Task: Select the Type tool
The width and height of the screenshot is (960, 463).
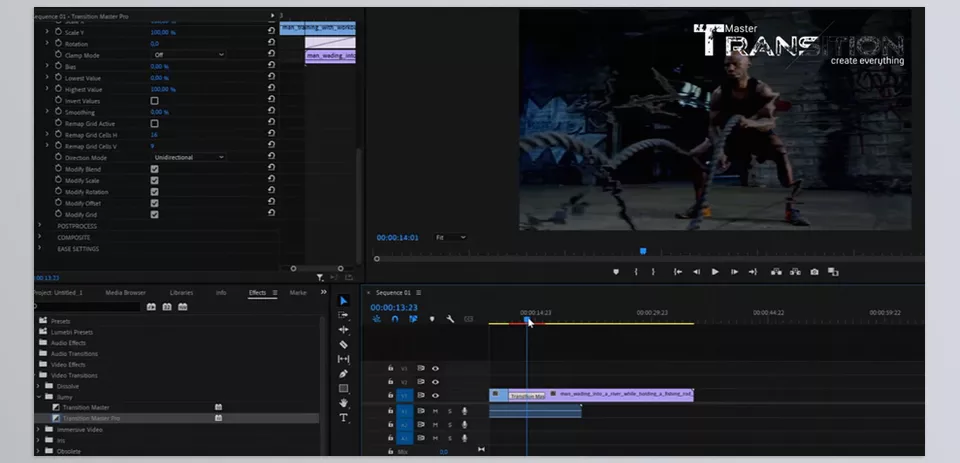Action: click(343, 418)
